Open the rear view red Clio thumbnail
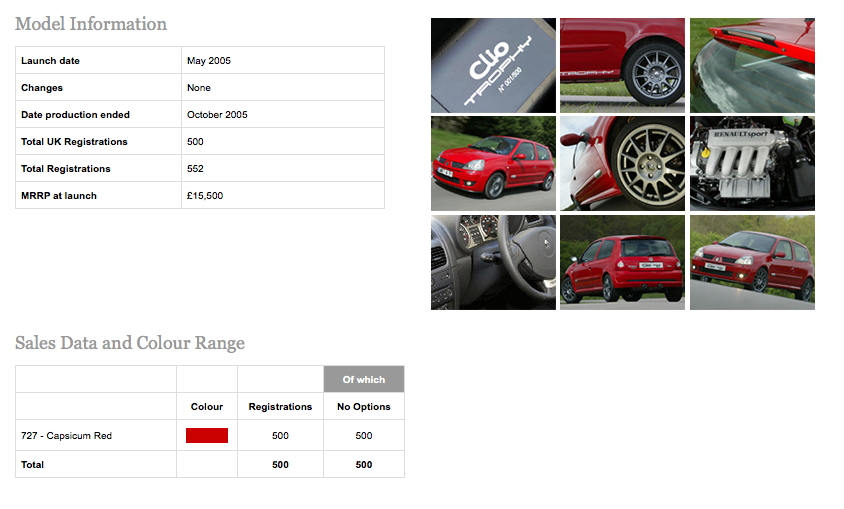The height and width of the screenshot is (509, 844). click(622, 263)
